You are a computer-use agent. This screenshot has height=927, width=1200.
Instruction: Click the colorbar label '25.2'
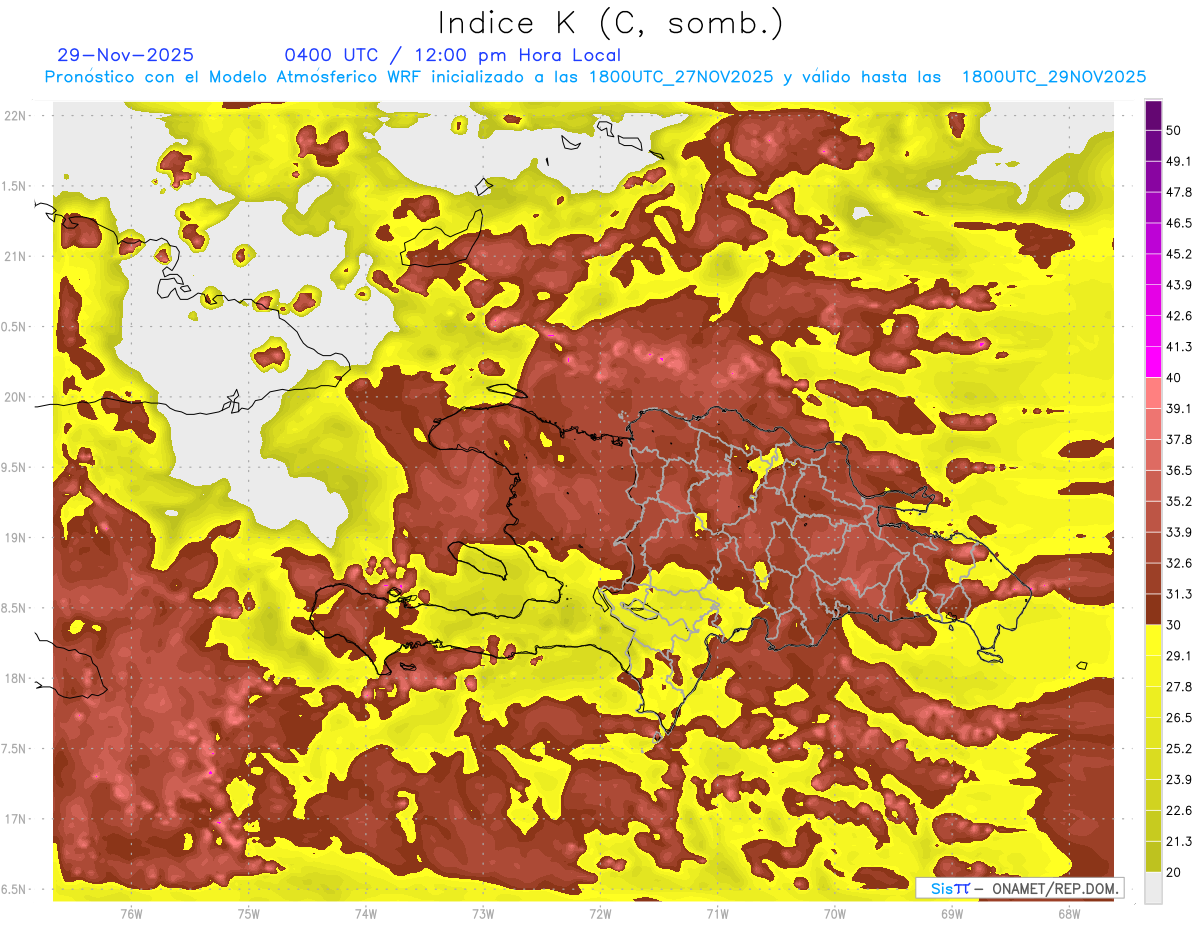[1179, 748]
